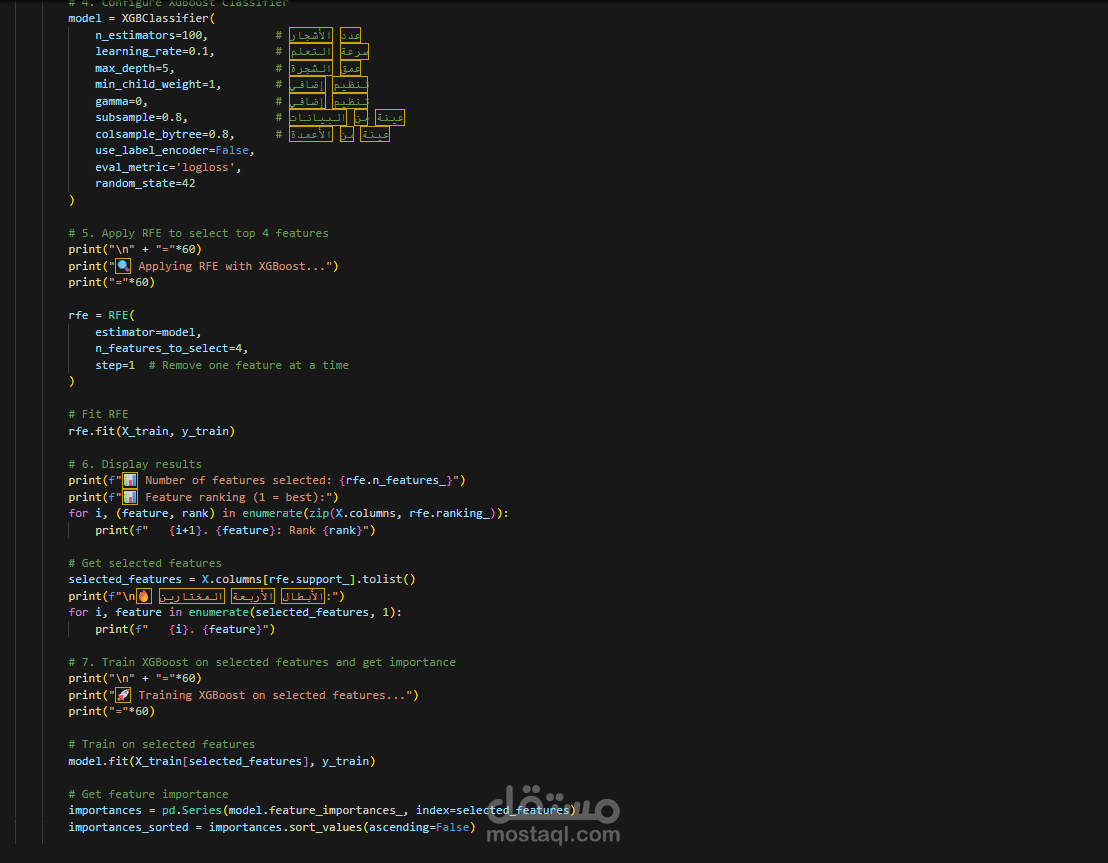Place cursor on n_features_to_select=4
This screenshot has width=1108, height=863.
(x=172, y=348)
